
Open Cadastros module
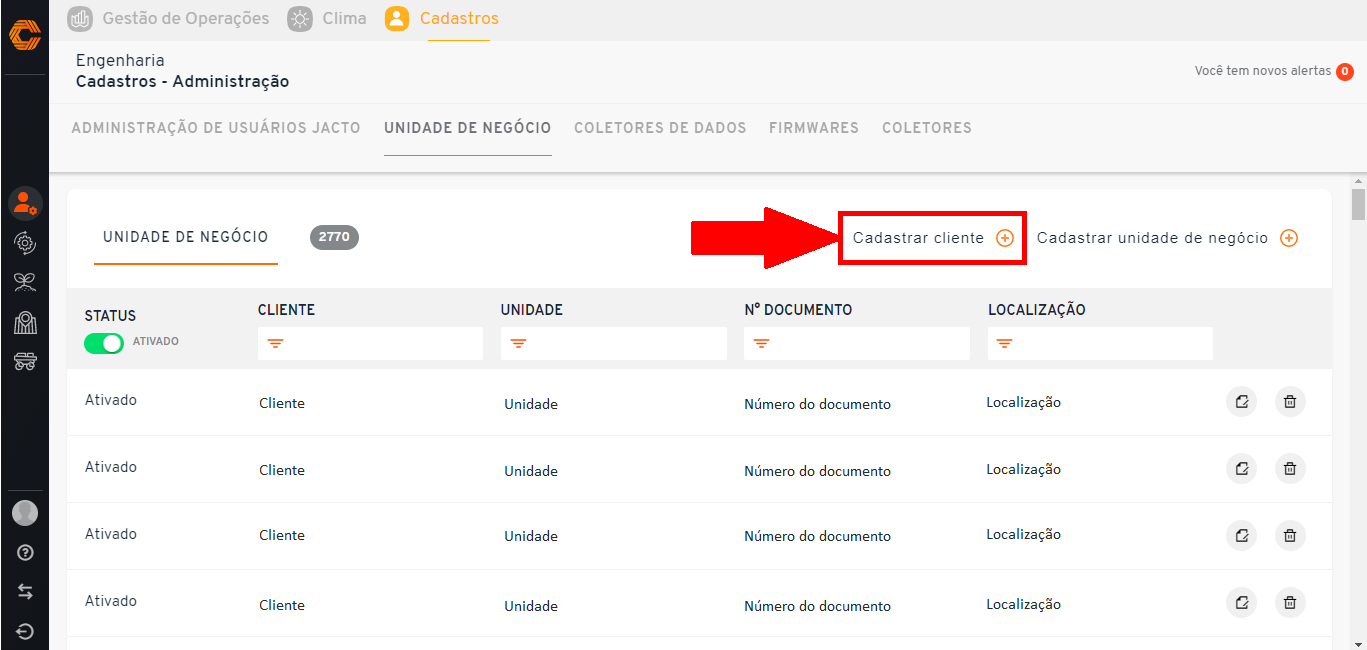[459, 18]
